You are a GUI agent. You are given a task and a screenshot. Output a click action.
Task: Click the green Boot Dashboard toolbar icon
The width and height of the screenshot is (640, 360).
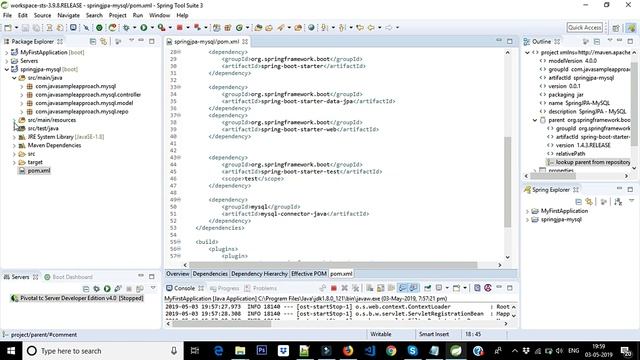(x=99, y=28)
